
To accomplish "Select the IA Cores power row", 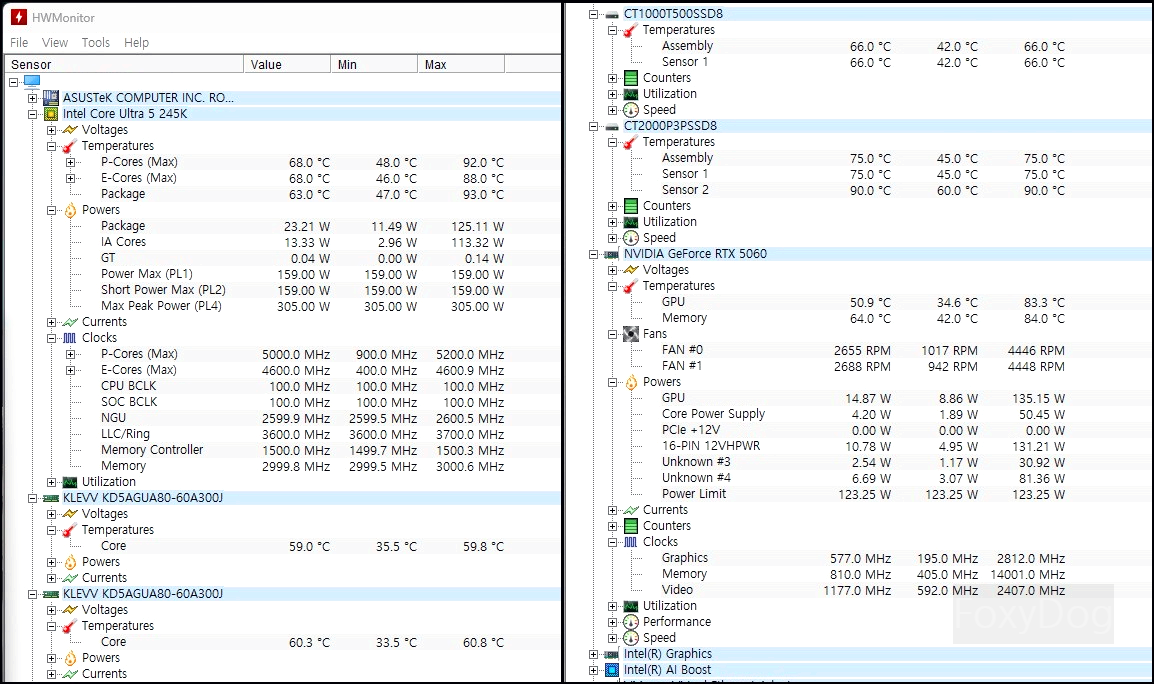I will [x=302, y=242].
